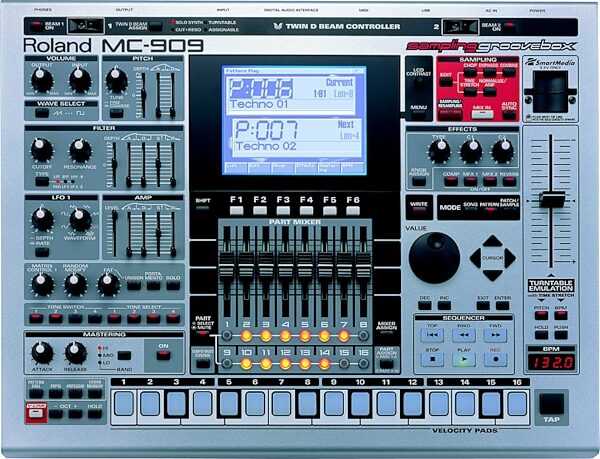Turn on D Beam 2 button

point(509,26)
